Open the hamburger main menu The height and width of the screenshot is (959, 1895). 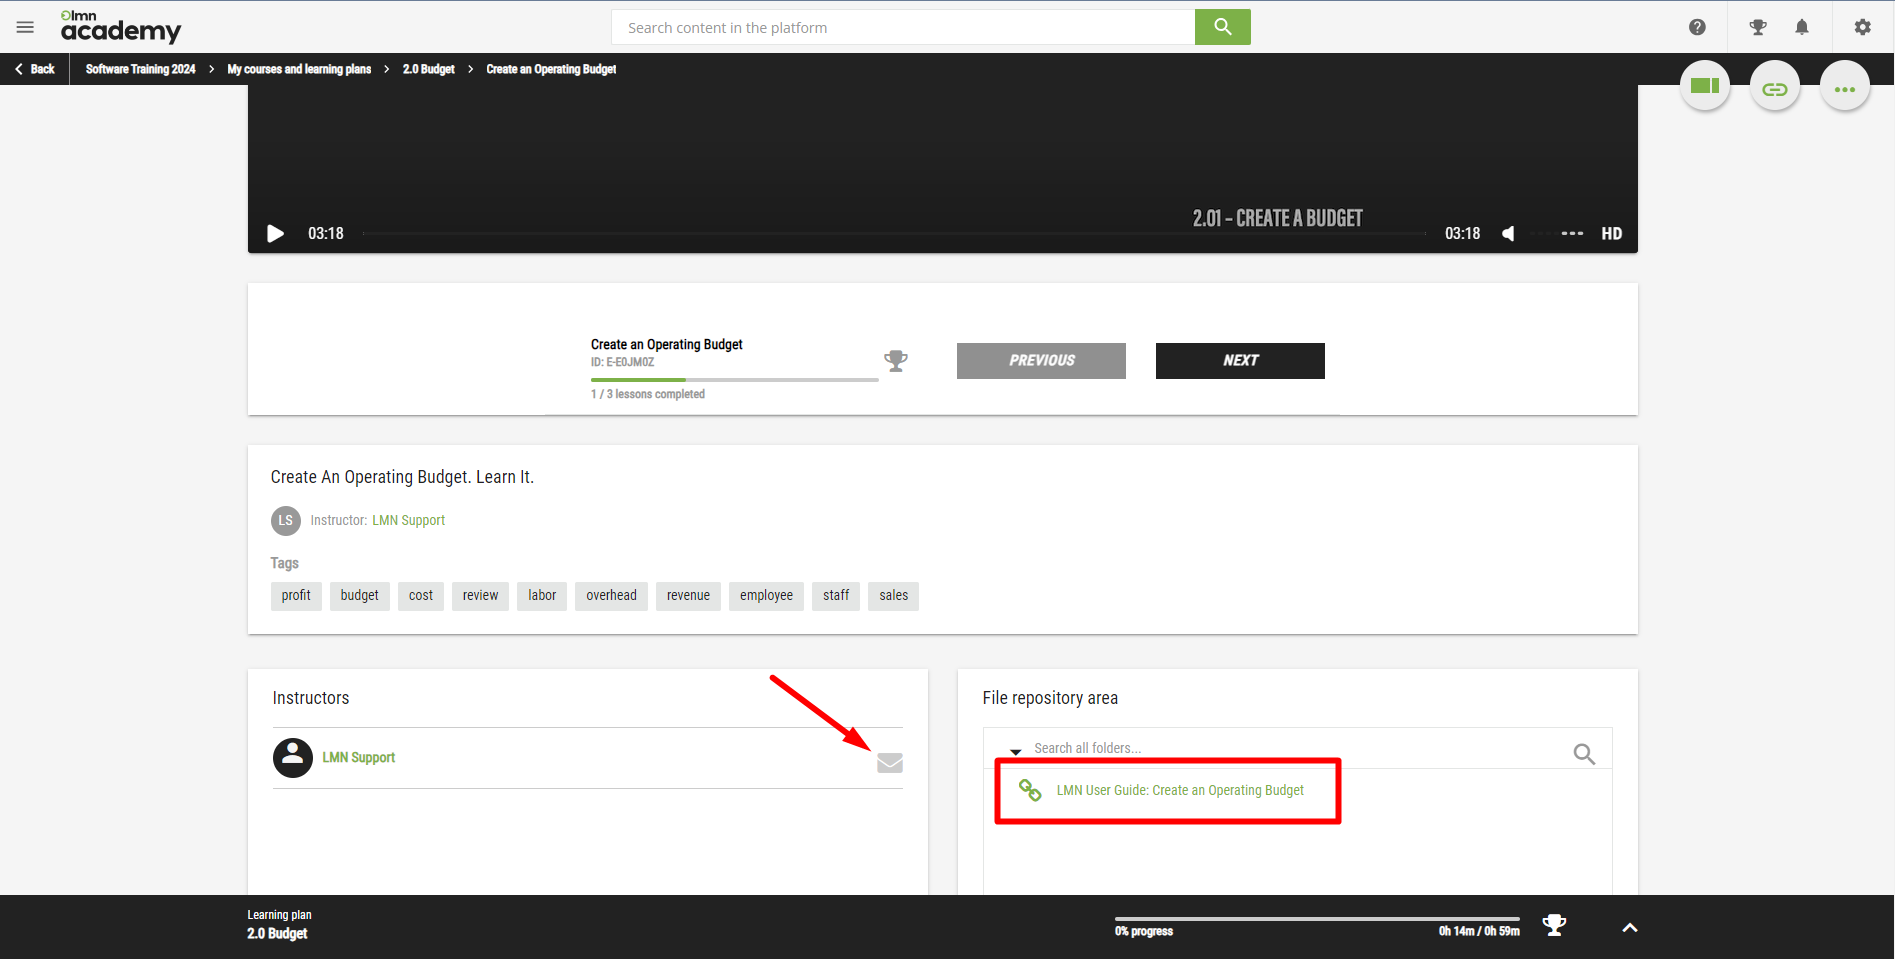25,27
